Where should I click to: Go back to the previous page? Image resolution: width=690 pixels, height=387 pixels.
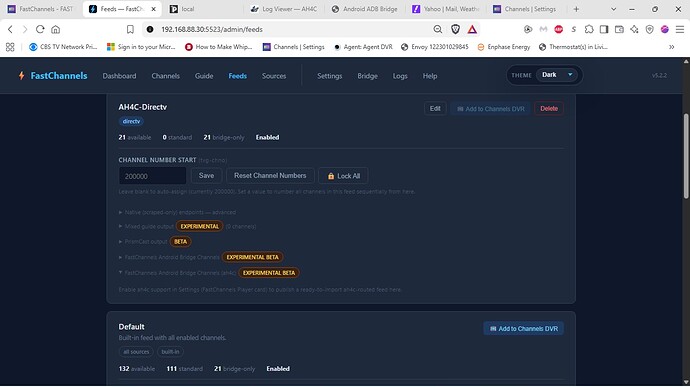[x=10, y=29]
